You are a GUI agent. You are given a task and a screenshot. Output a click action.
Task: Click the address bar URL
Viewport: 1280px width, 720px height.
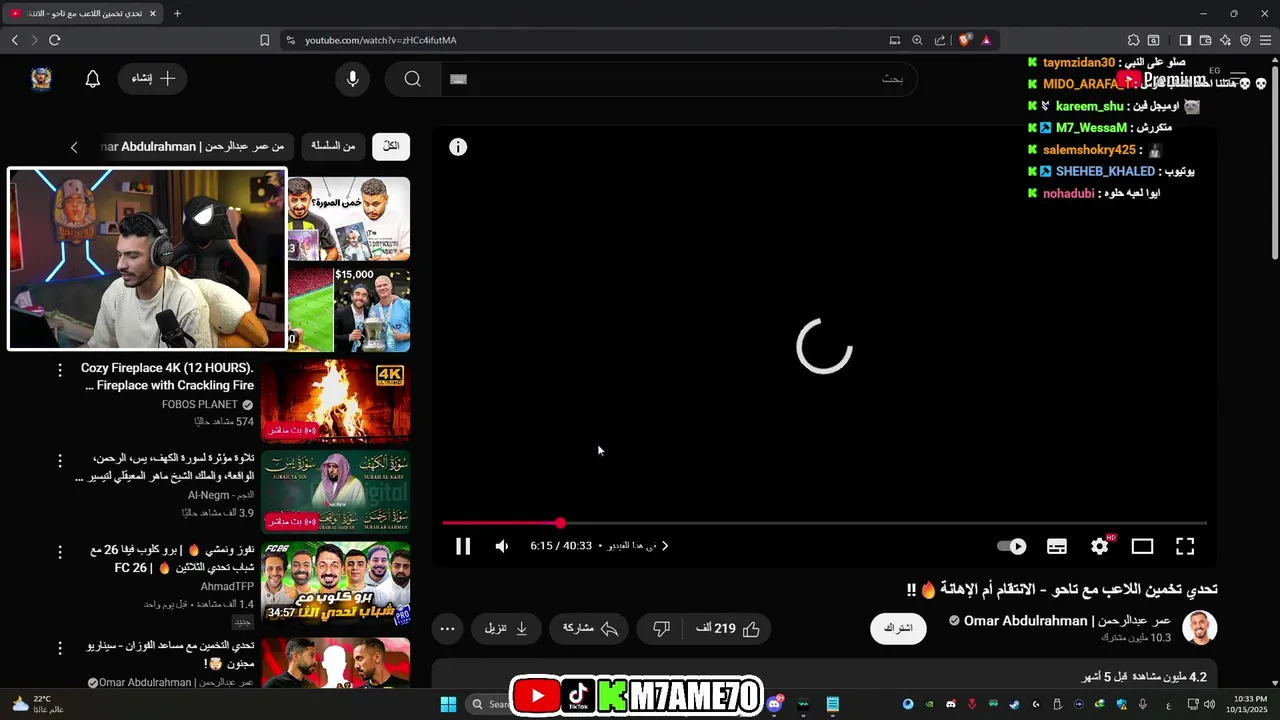point(380,40)
